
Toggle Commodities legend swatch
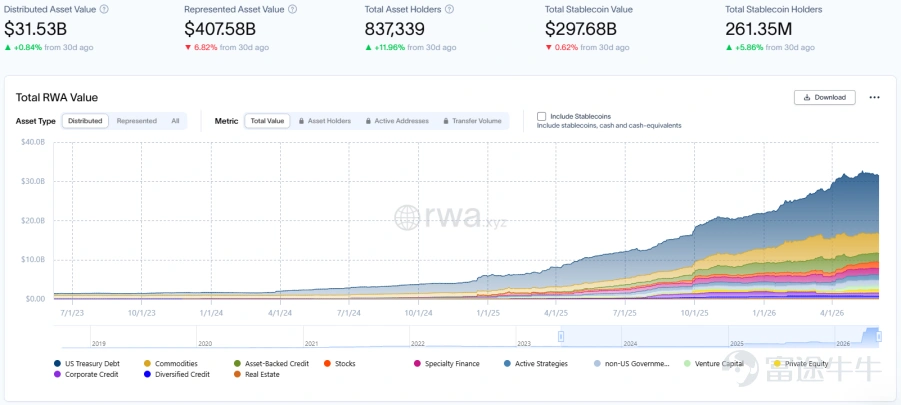(x=148, y=364)
